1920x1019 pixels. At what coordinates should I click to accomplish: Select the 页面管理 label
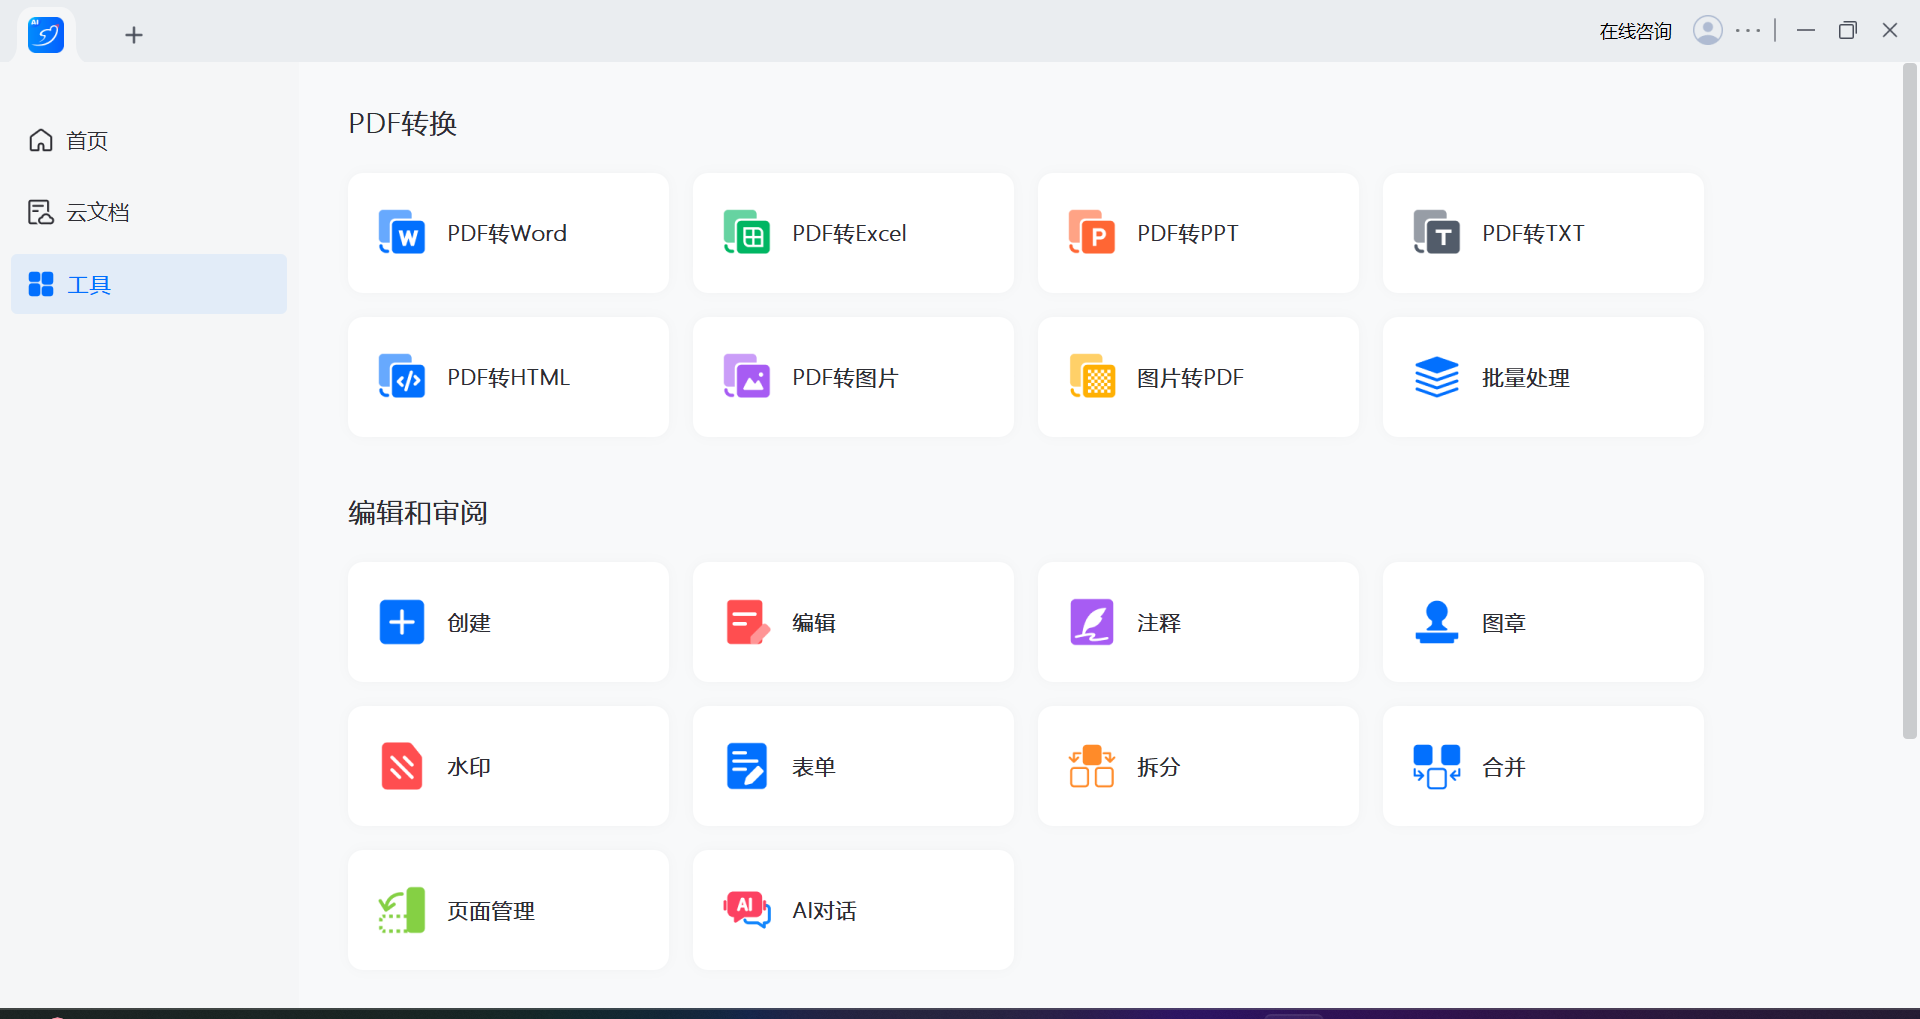tap(491, 910)
